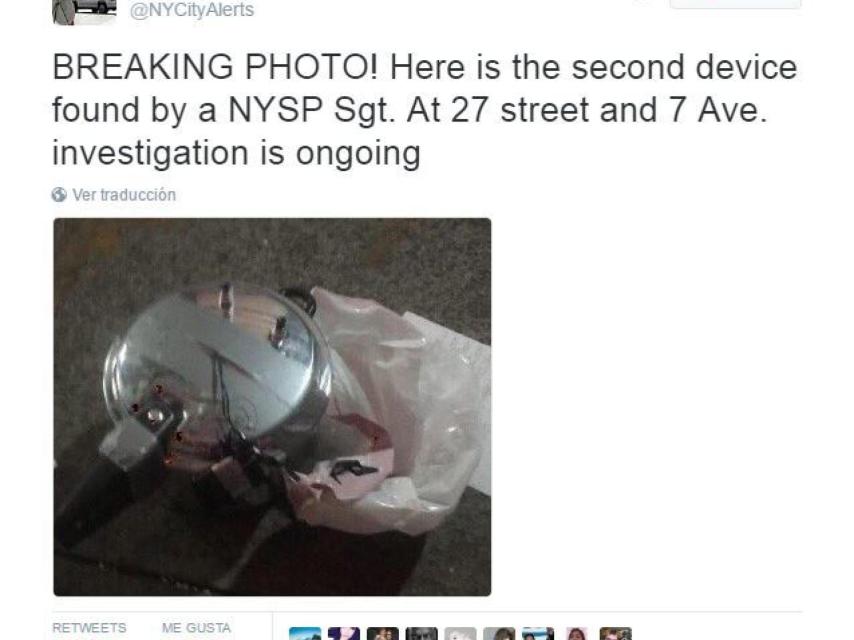Open the fifth light gray avatar
Screen dimensions: 854x640
[x=460, y=634]
